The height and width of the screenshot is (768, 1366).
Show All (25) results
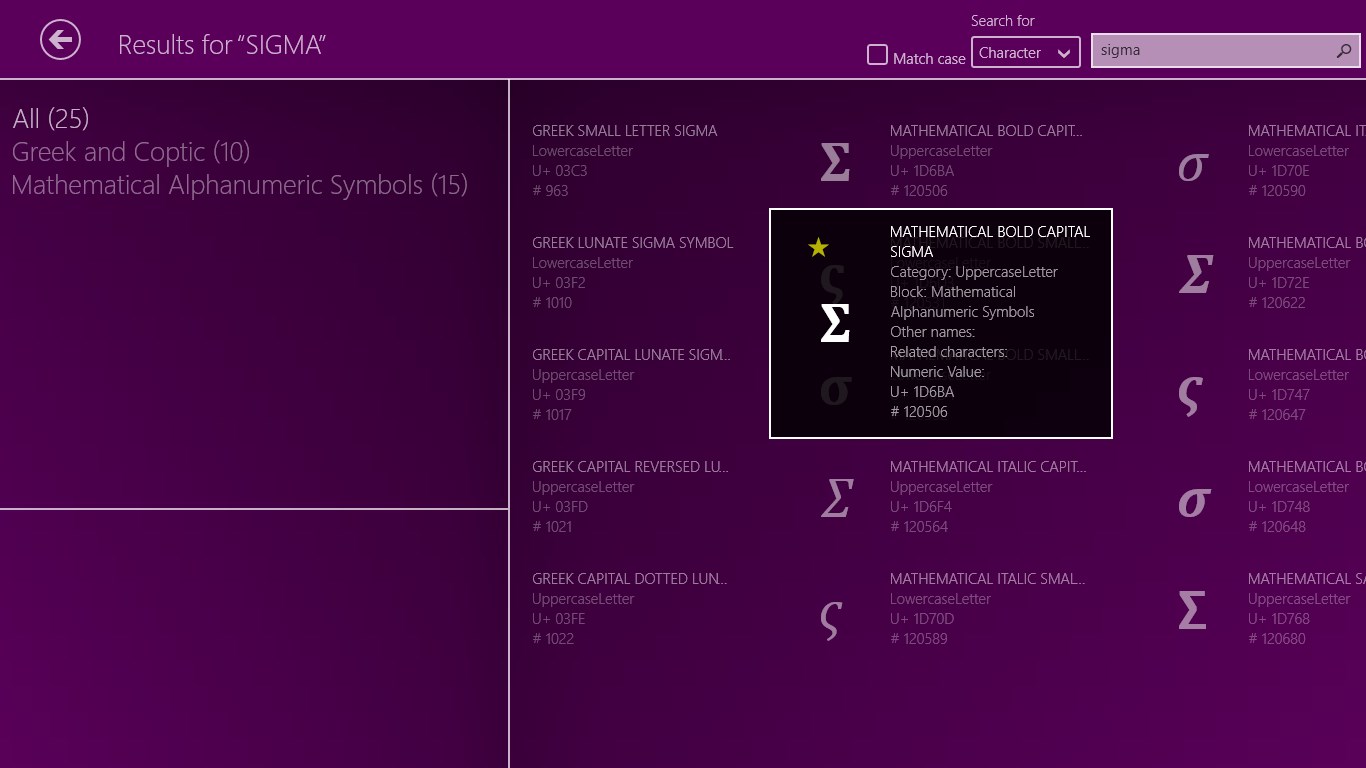[x=51, y=119]
